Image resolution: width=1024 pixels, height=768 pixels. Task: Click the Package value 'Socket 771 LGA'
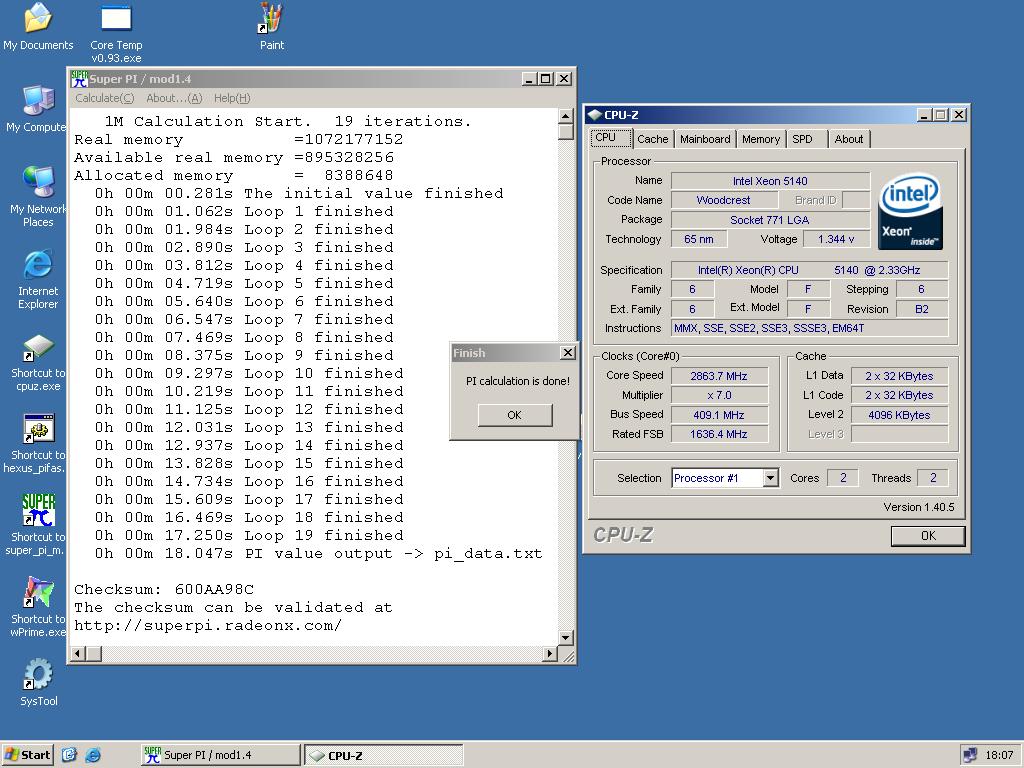770,220
